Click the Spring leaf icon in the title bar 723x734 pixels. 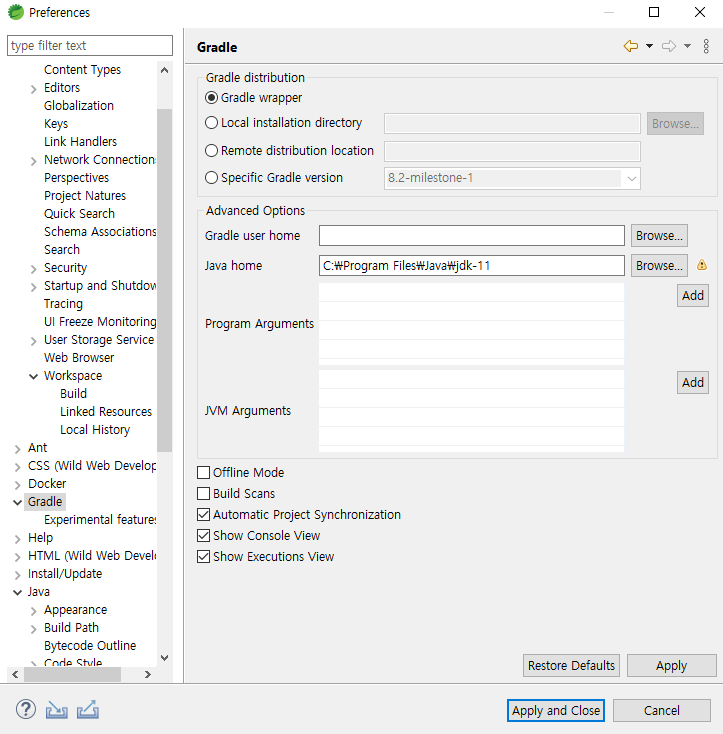click(x=15, y=12)
